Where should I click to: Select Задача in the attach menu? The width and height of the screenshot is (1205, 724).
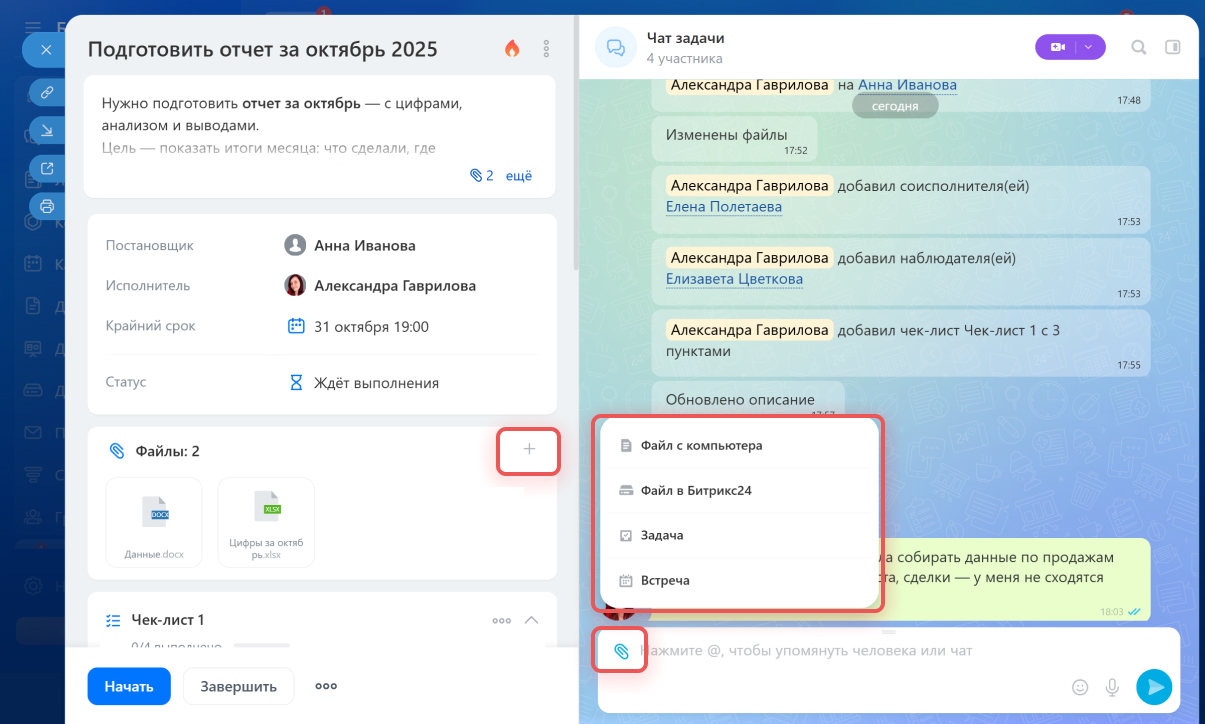(x=662, y=535)
